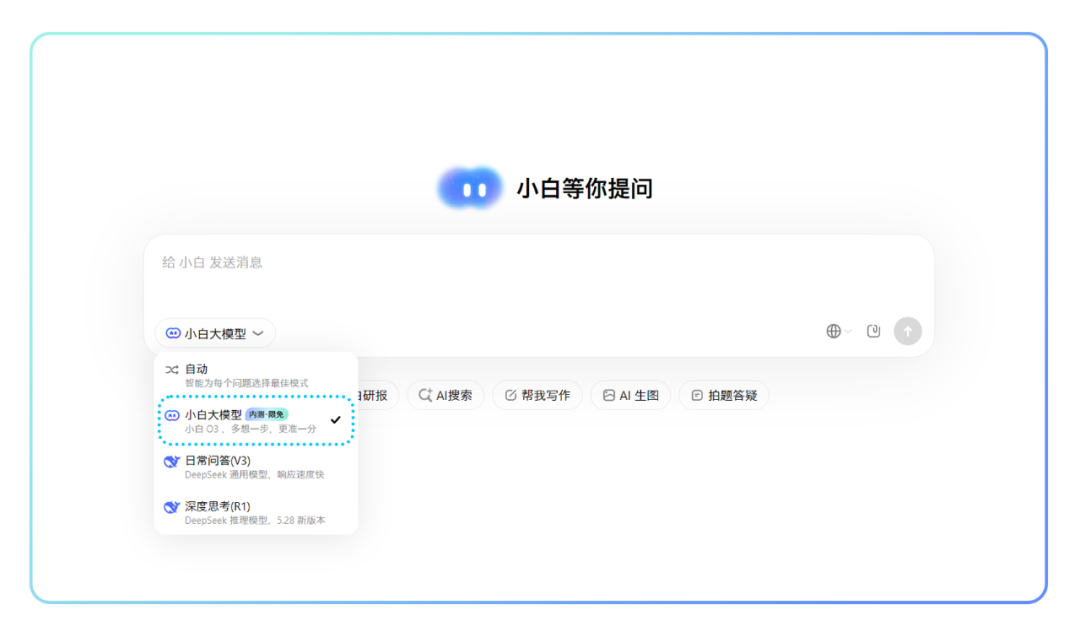Click the whale icon beside 深度思考(R1)
The height and width of the screenshot is (632, 1080).
pos(172,507)
